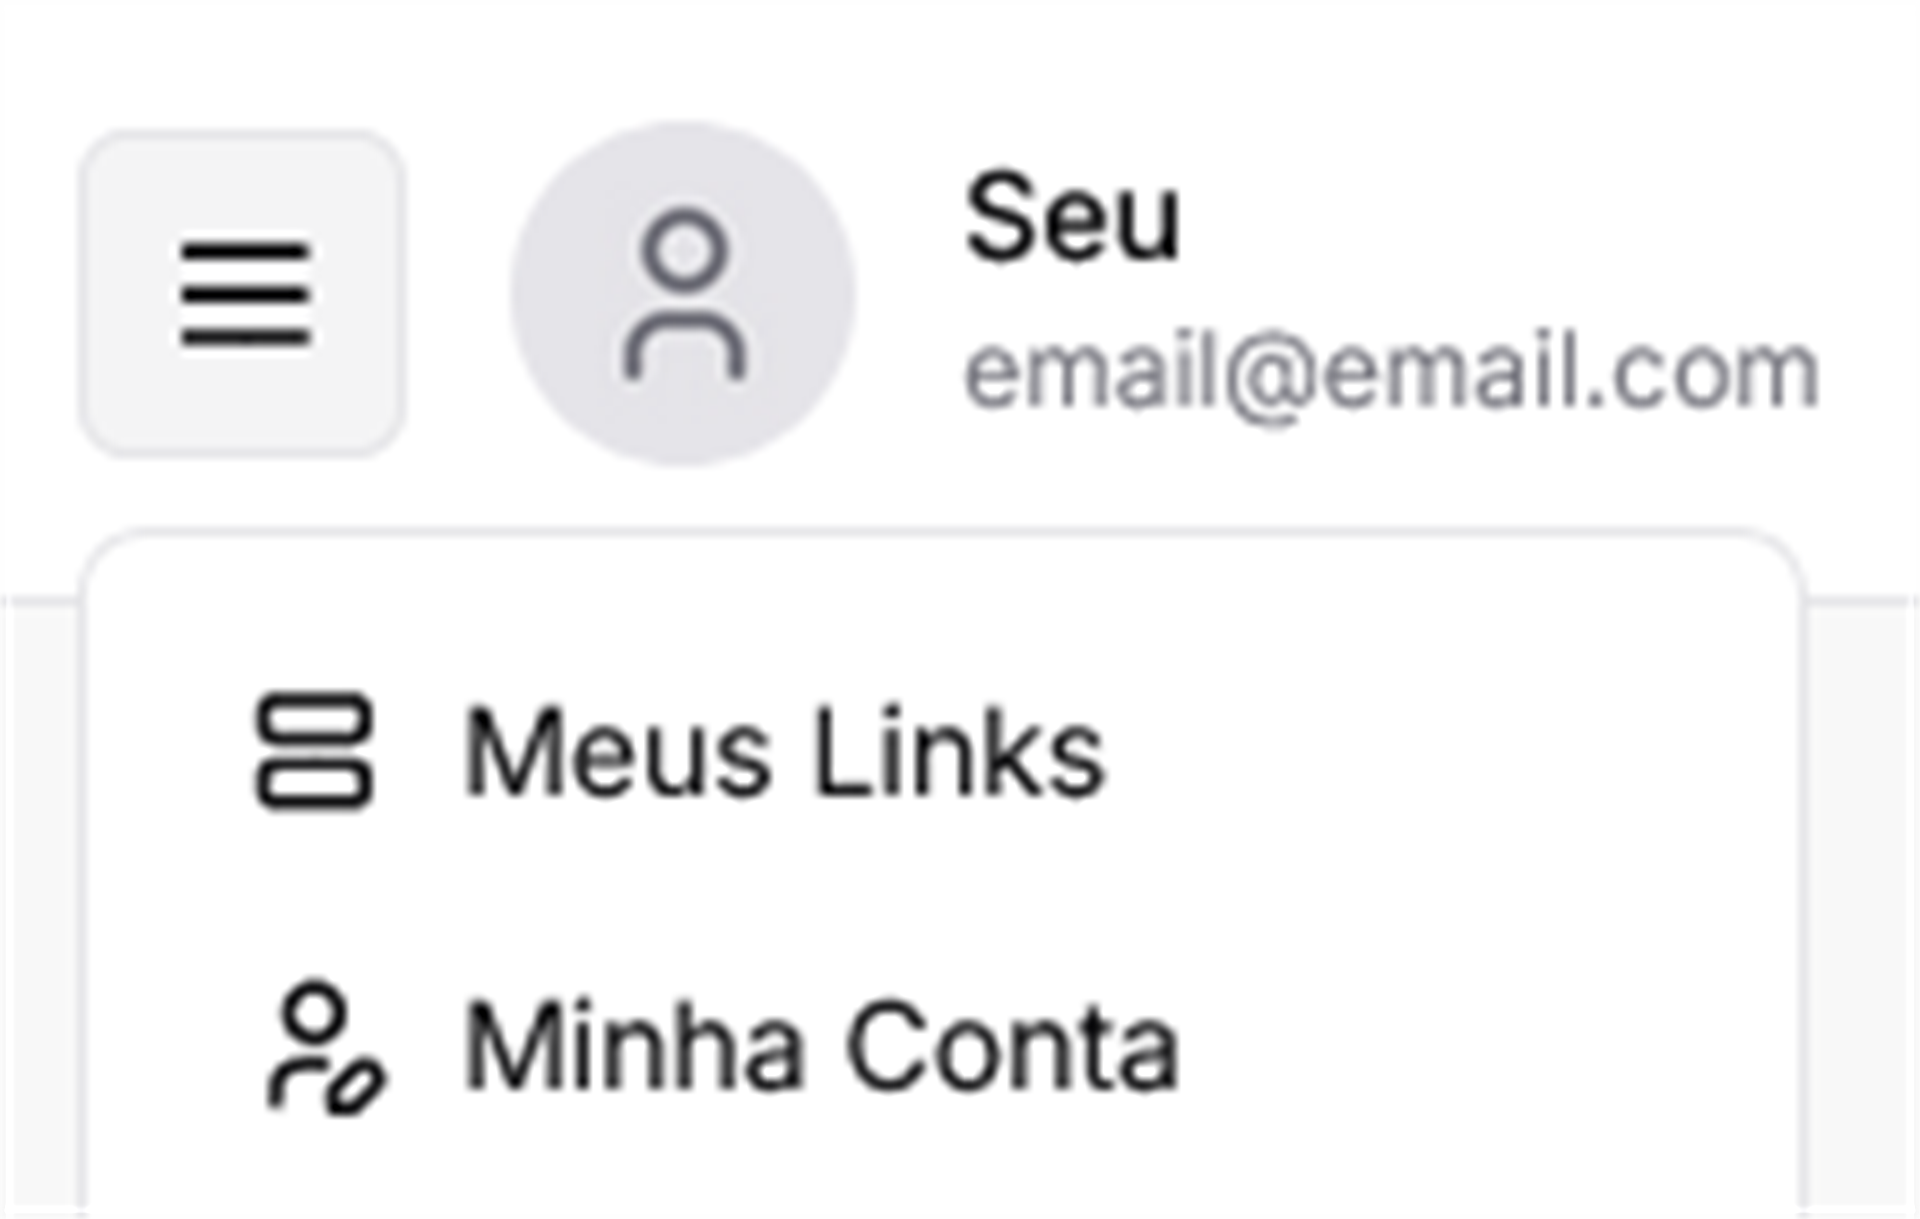
Task: Open the Meus Links menu item
Action: click(784, 751)
